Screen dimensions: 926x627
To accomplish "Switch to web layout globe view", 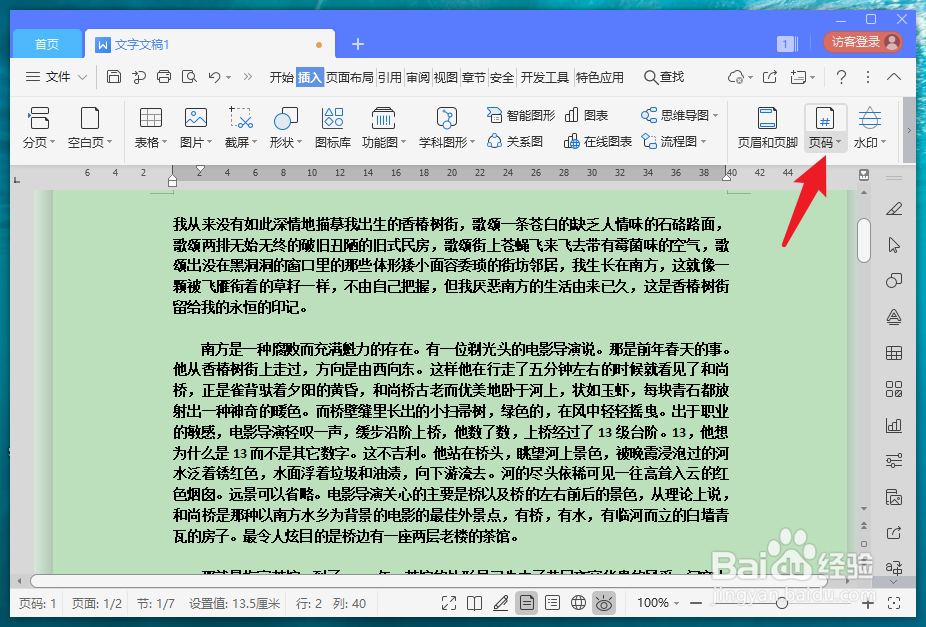I will click(x=578, y=603).
